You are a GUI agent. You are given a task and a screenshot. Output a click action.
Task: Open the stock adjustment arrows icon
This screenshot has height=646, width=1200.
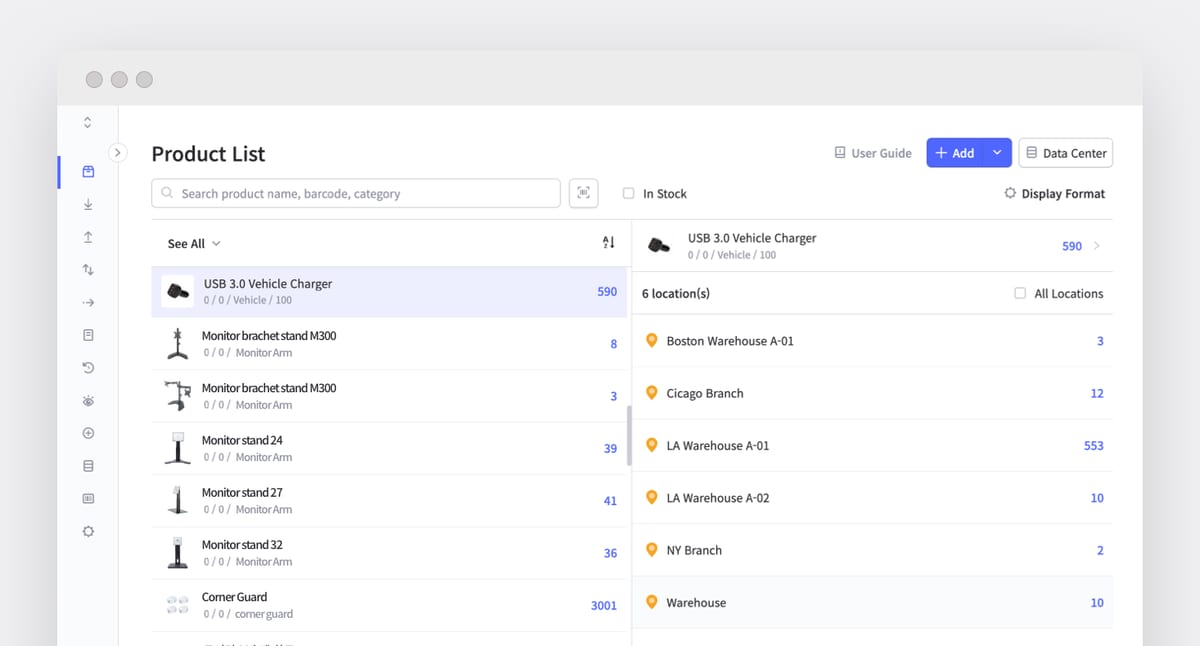[88, 269]
